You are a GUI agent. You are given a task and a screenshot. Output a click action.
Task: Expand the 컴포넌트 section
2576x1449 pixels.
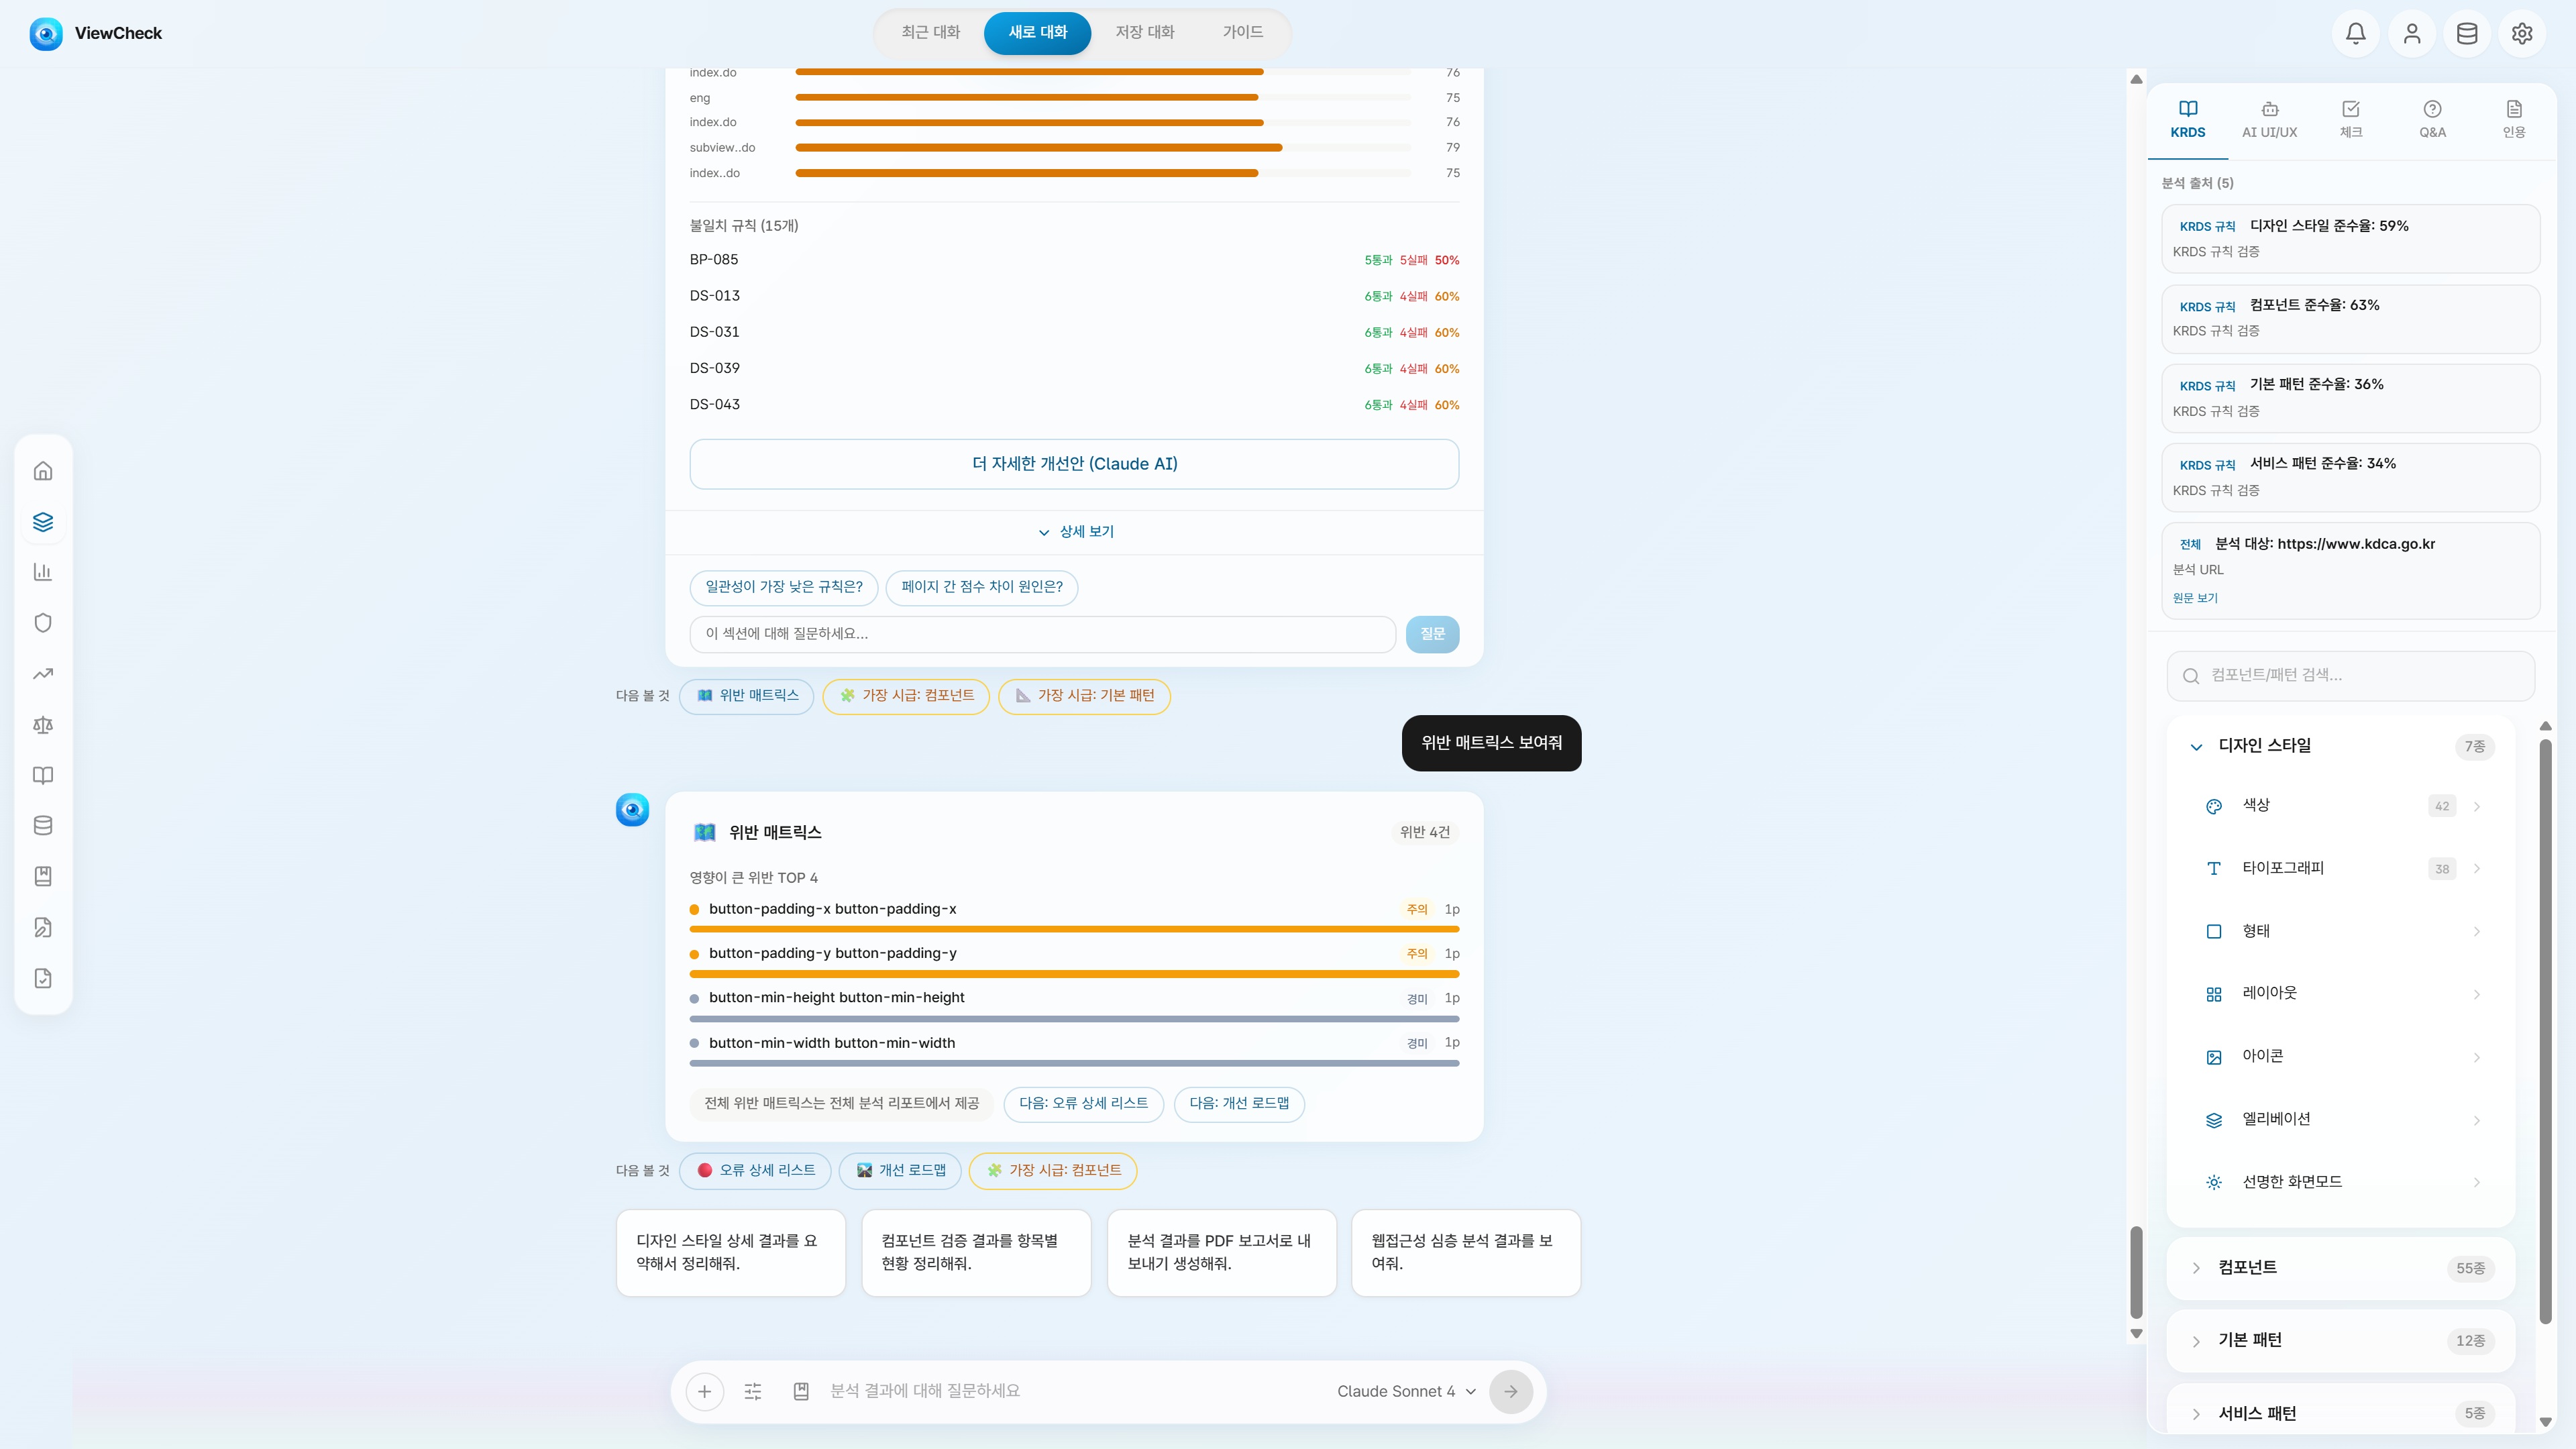[x=2340, y=1268]
